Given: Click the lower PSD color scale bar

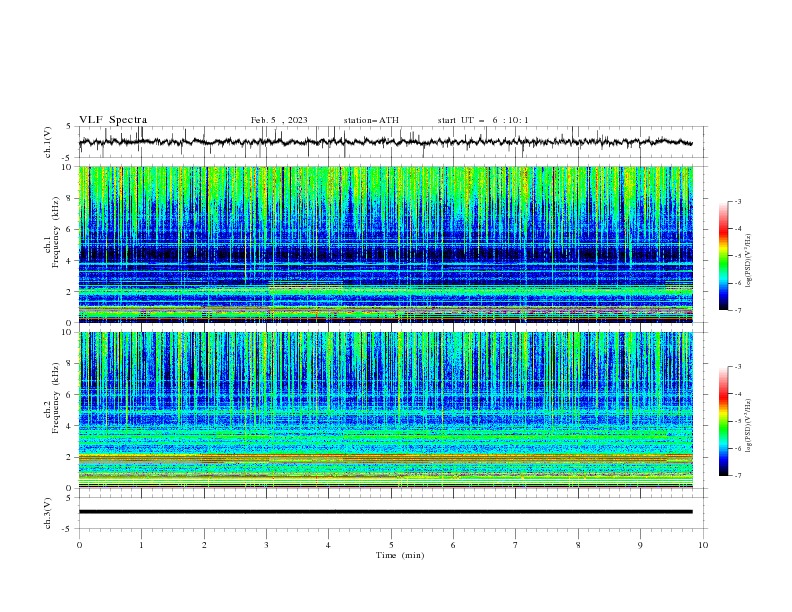Looking at the screenshot, I should coord(723,421).
